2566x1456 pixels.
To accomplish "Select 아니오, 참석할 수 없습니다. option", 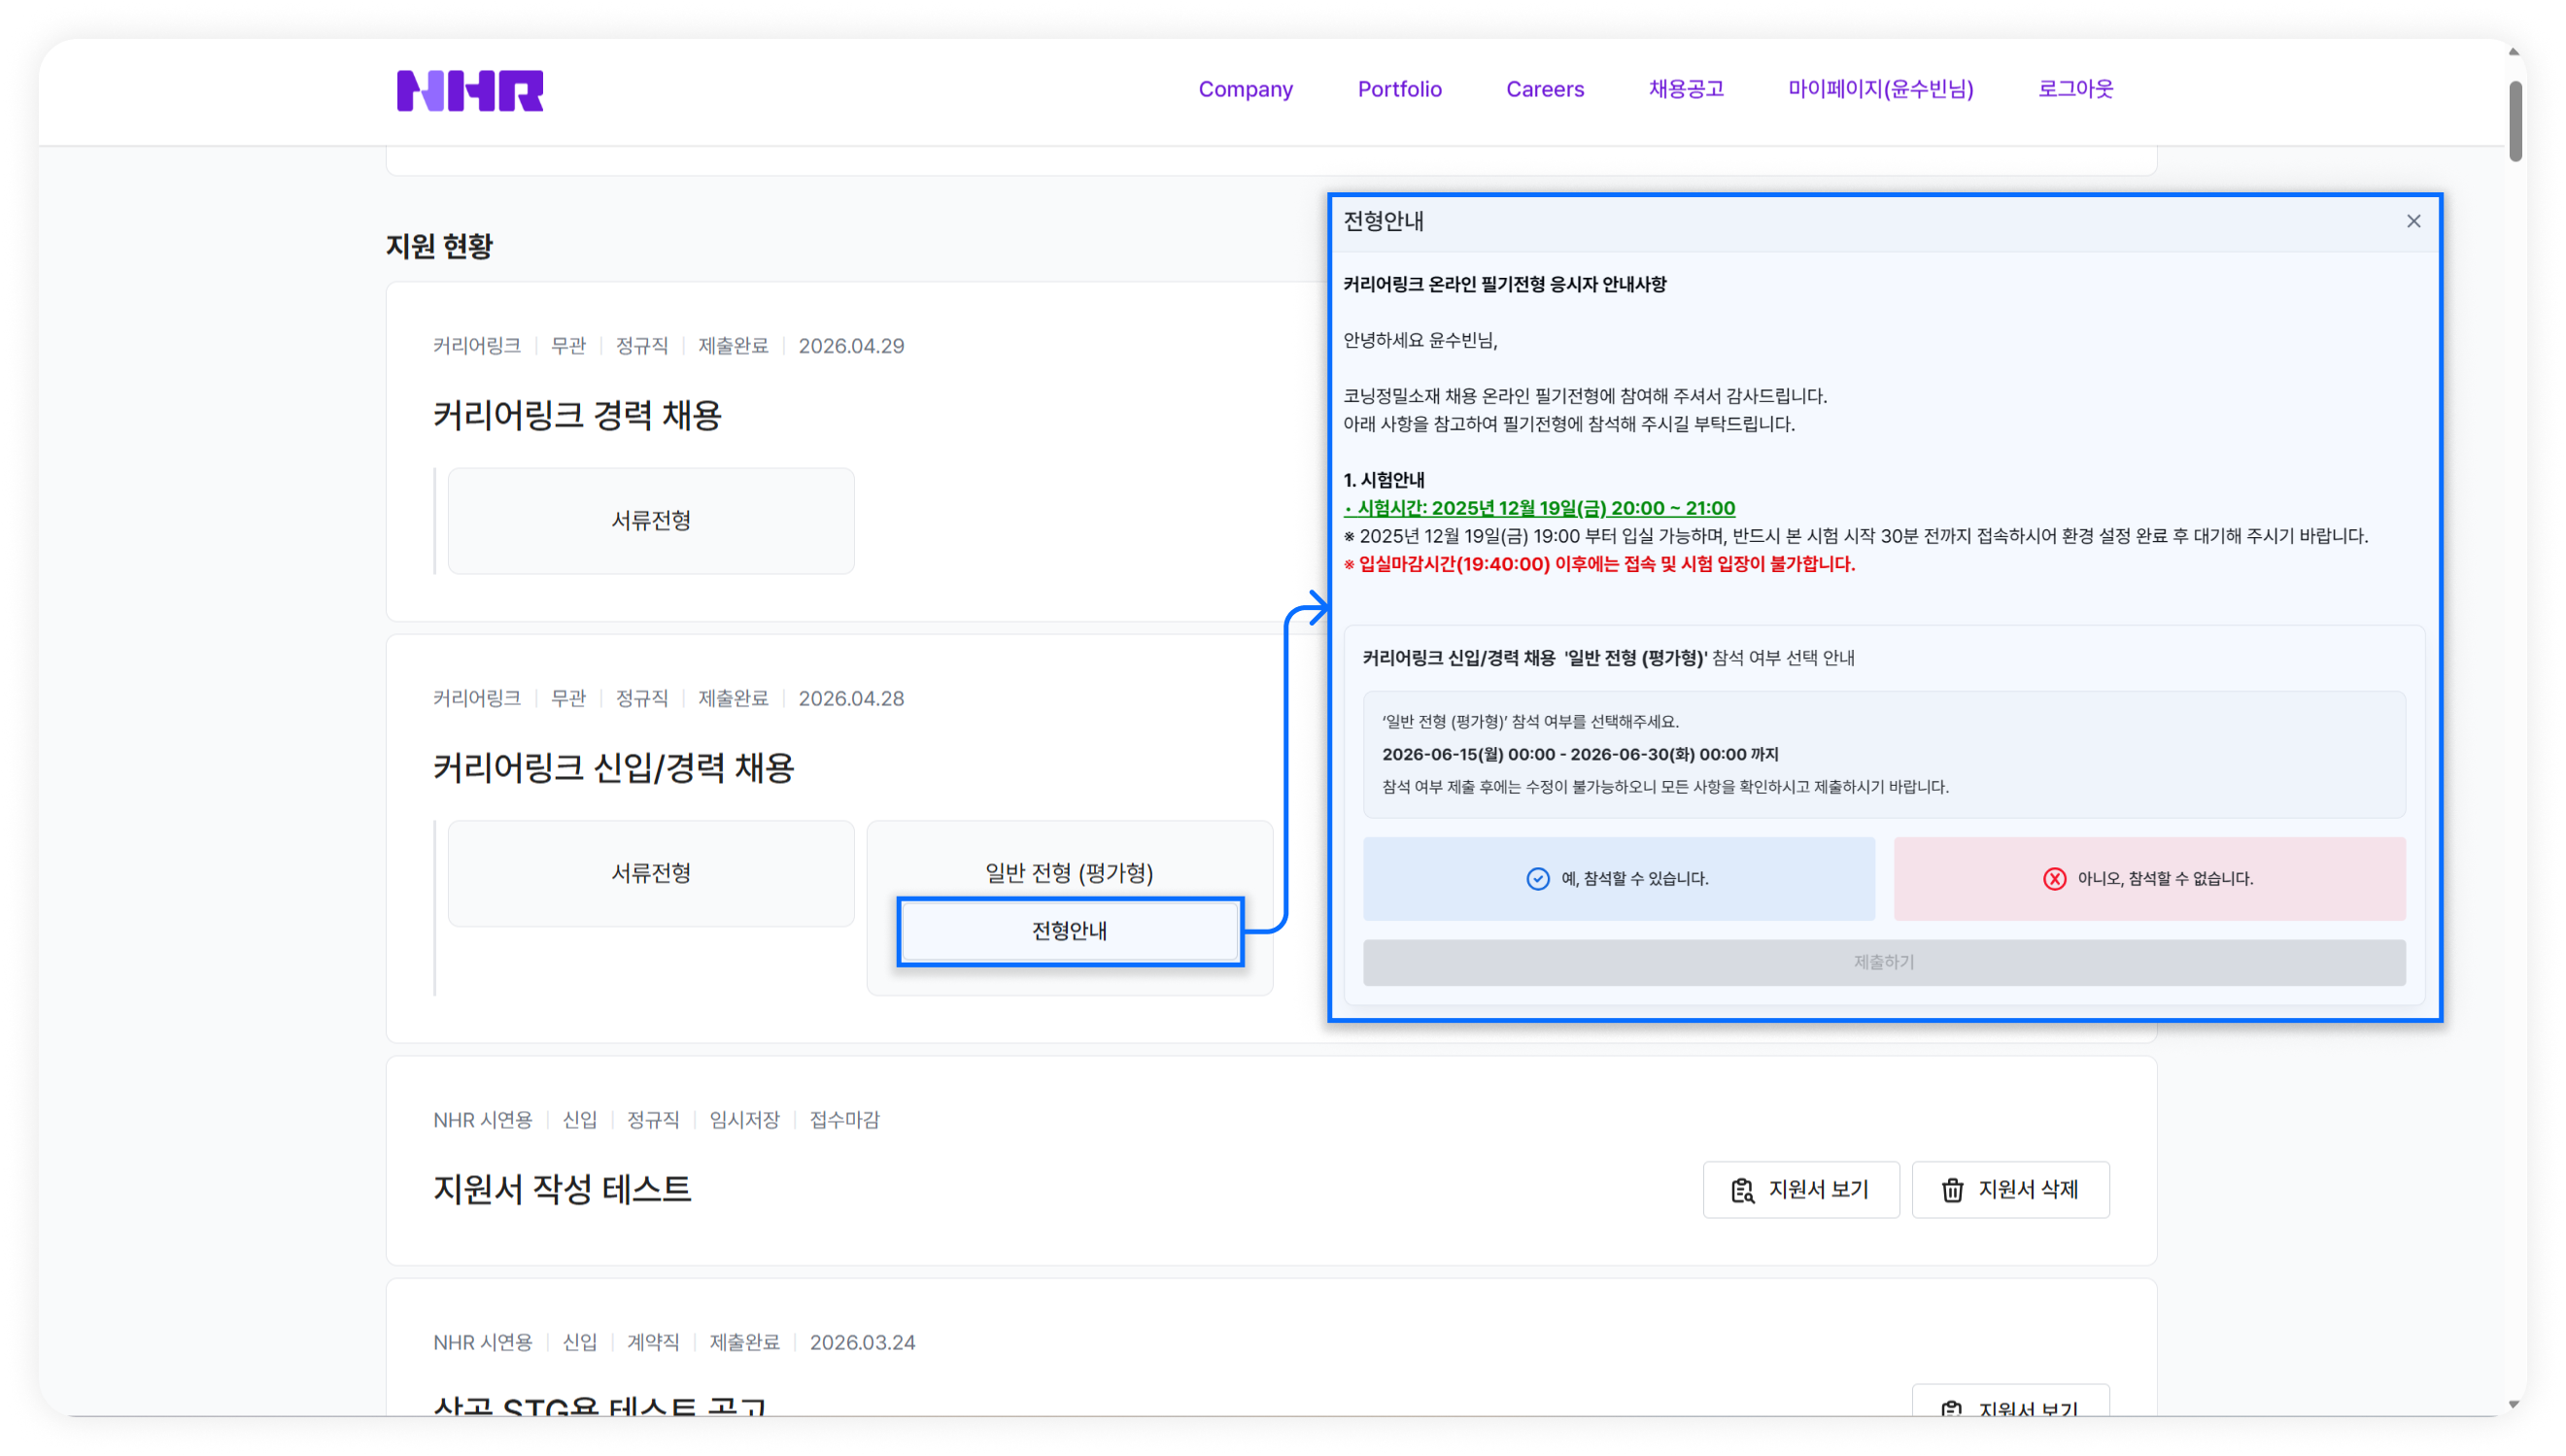I will coord(2149,879).
